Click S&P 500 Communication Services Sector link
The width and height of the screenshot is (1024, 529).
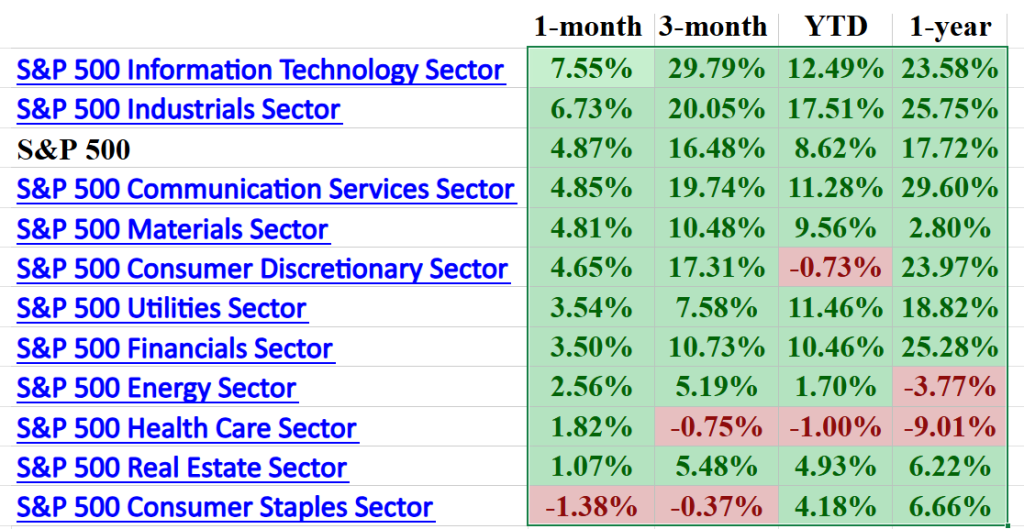tap(266, 189)
